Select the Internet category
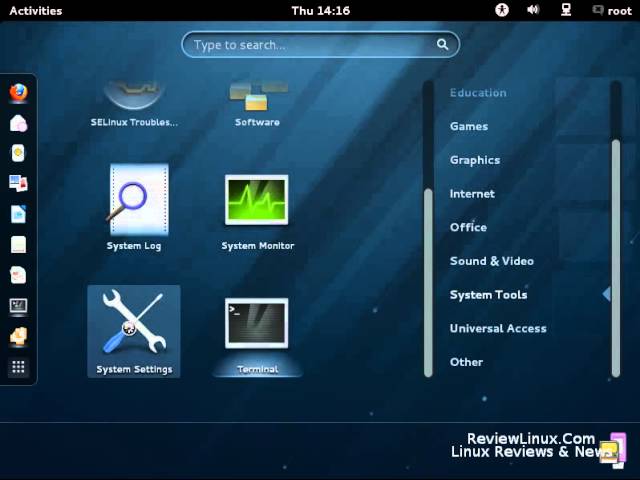This screenshot has height=480, width=640. [x=472, y=193]
